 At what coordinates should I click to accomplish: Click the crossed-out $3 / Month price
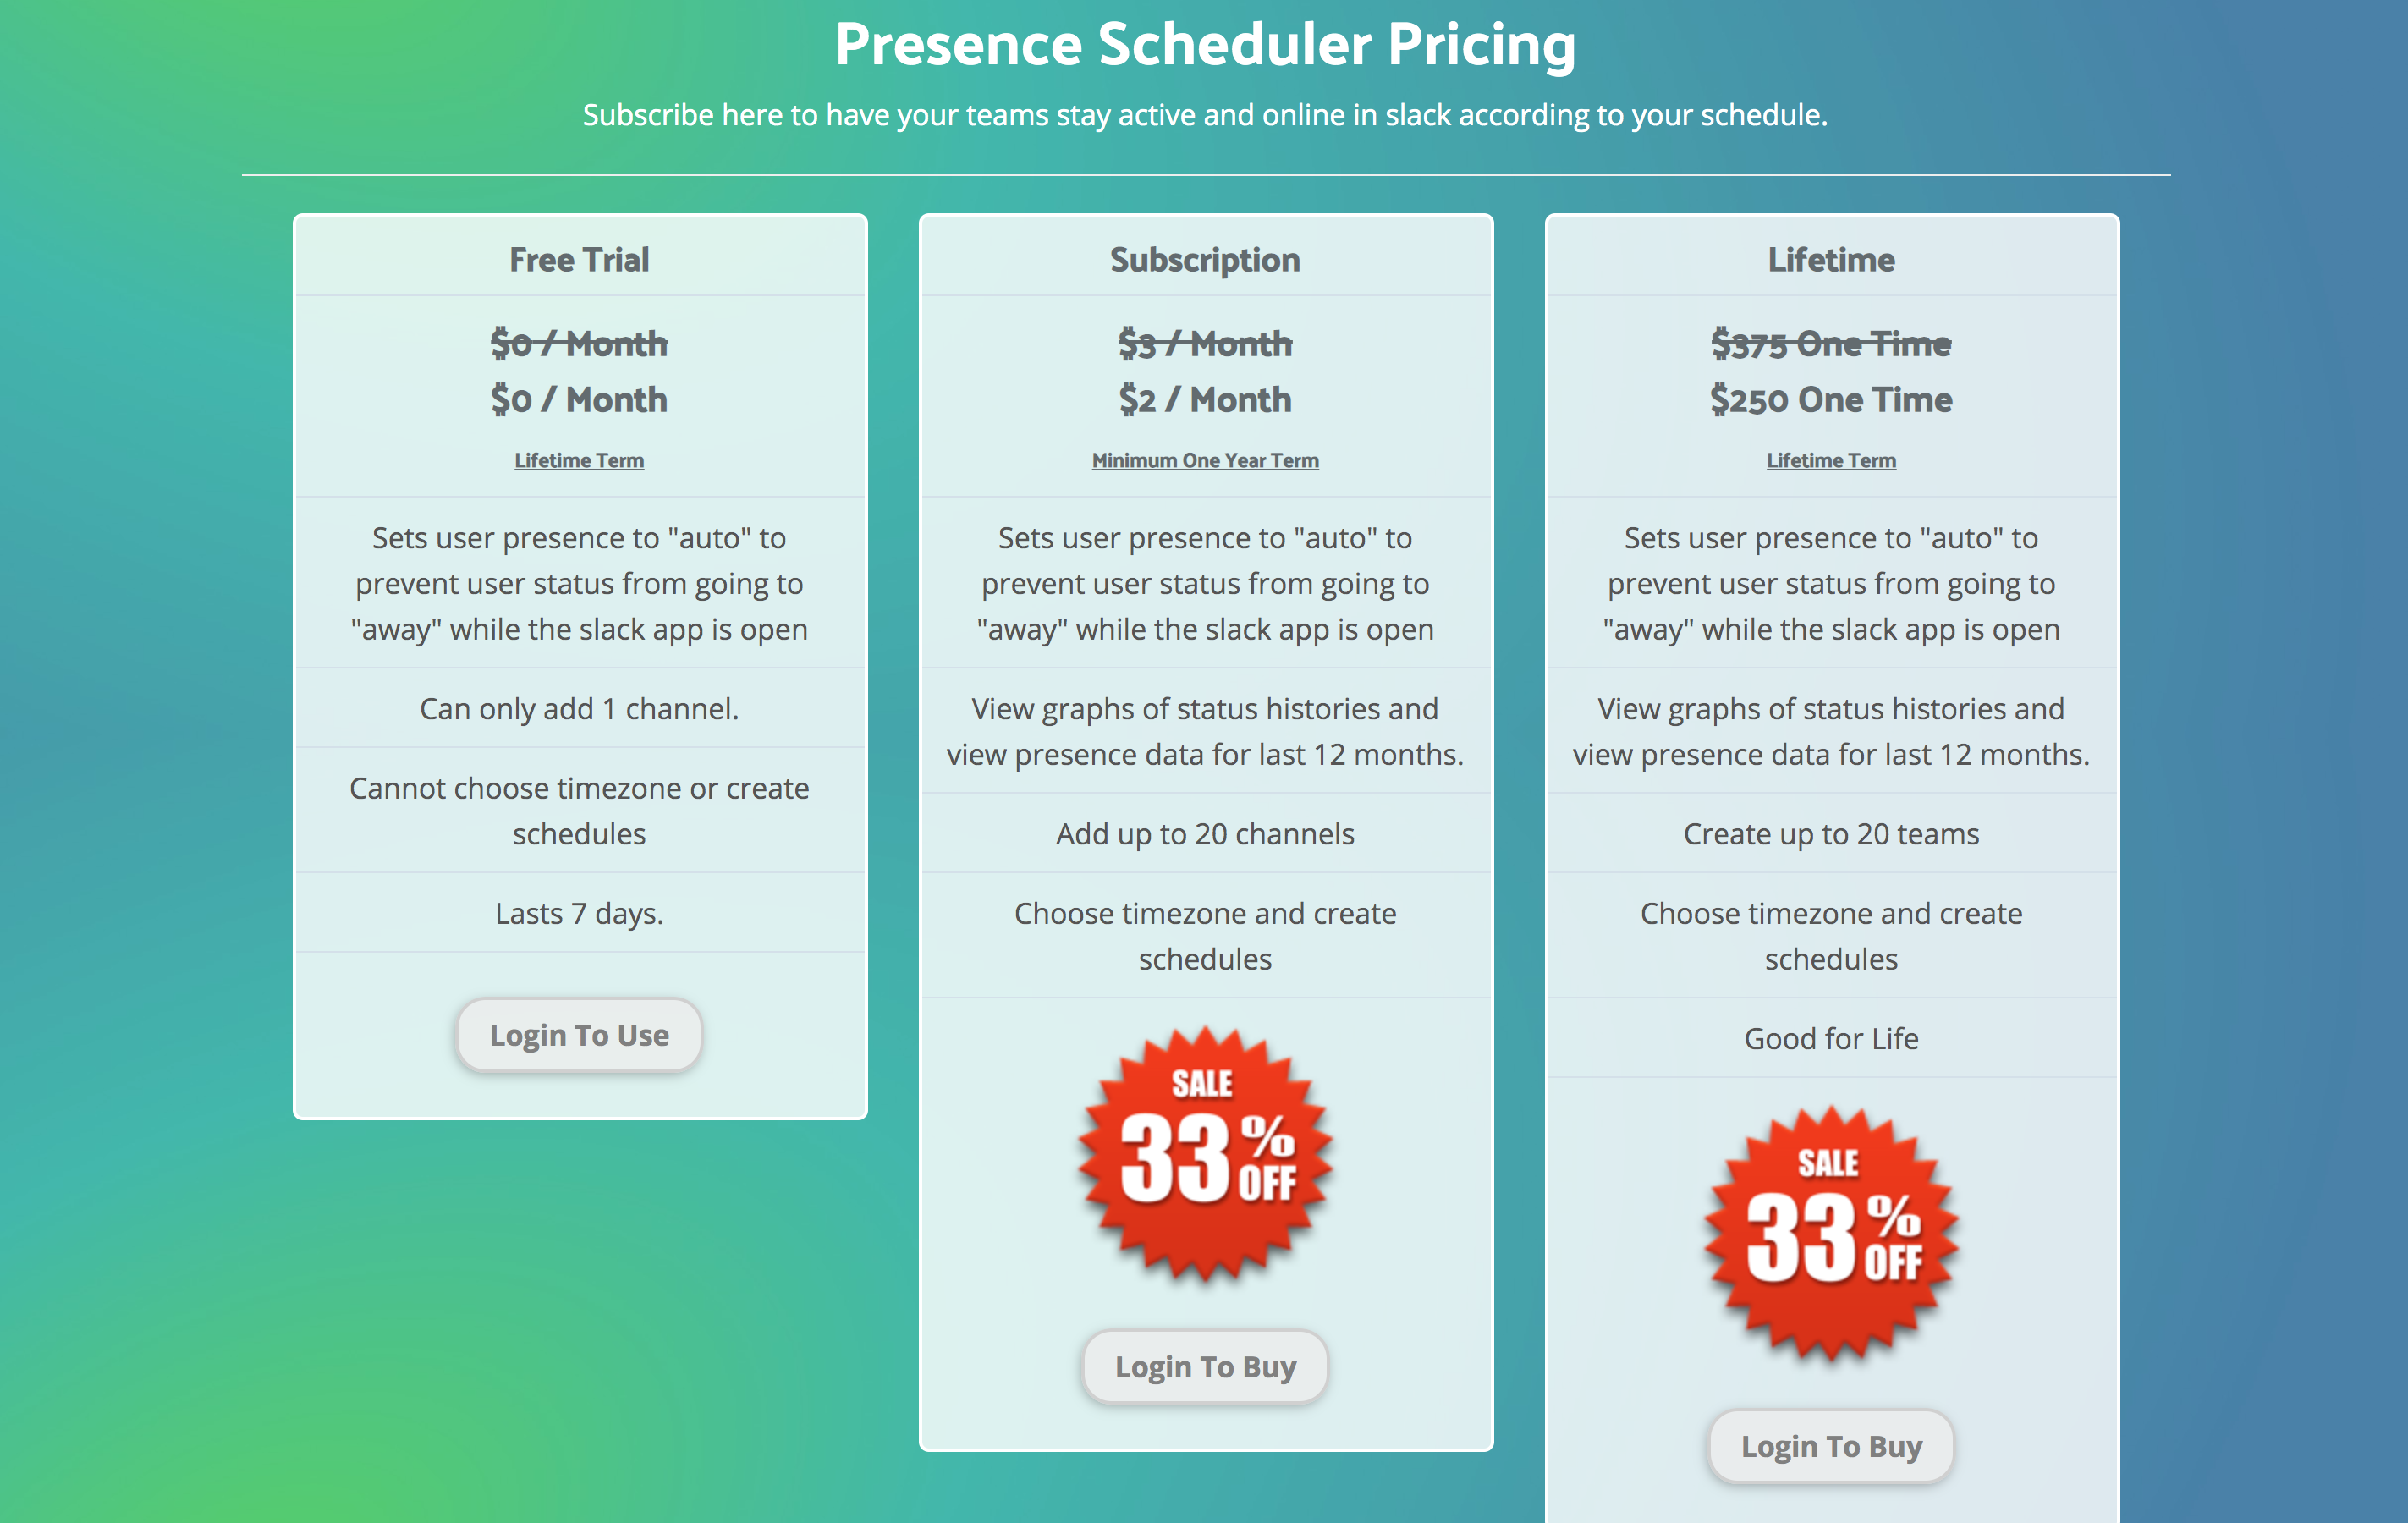pyautogui.click(x=1204, y=344)
